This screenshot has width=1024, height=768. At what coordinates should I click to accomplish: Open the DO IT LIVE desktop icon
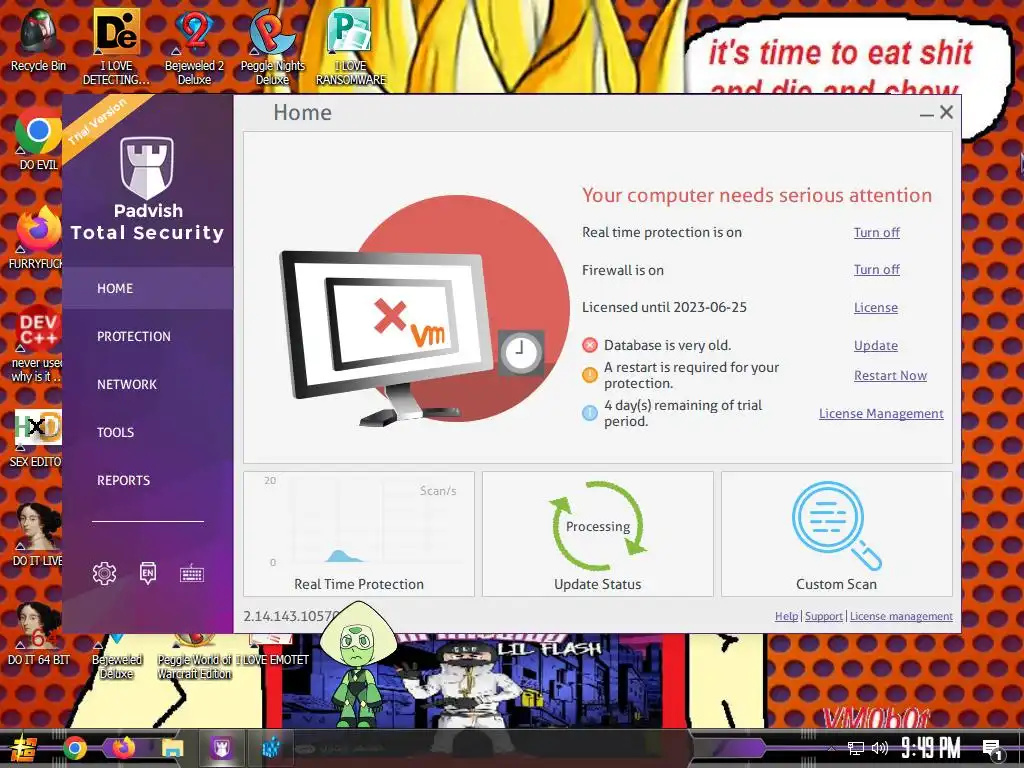click(38, 534)
